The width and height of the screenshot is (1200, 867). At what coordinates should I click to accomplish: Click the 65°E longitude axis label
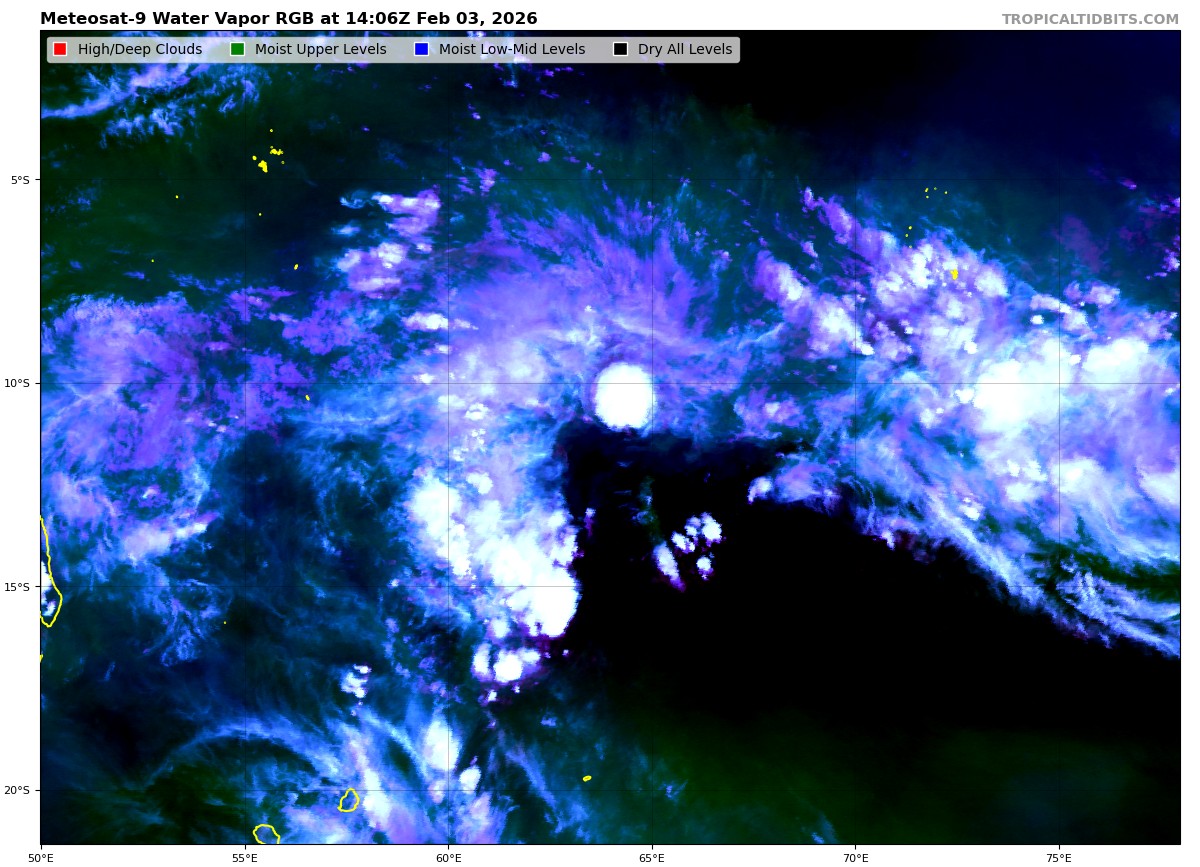point(652,857)
